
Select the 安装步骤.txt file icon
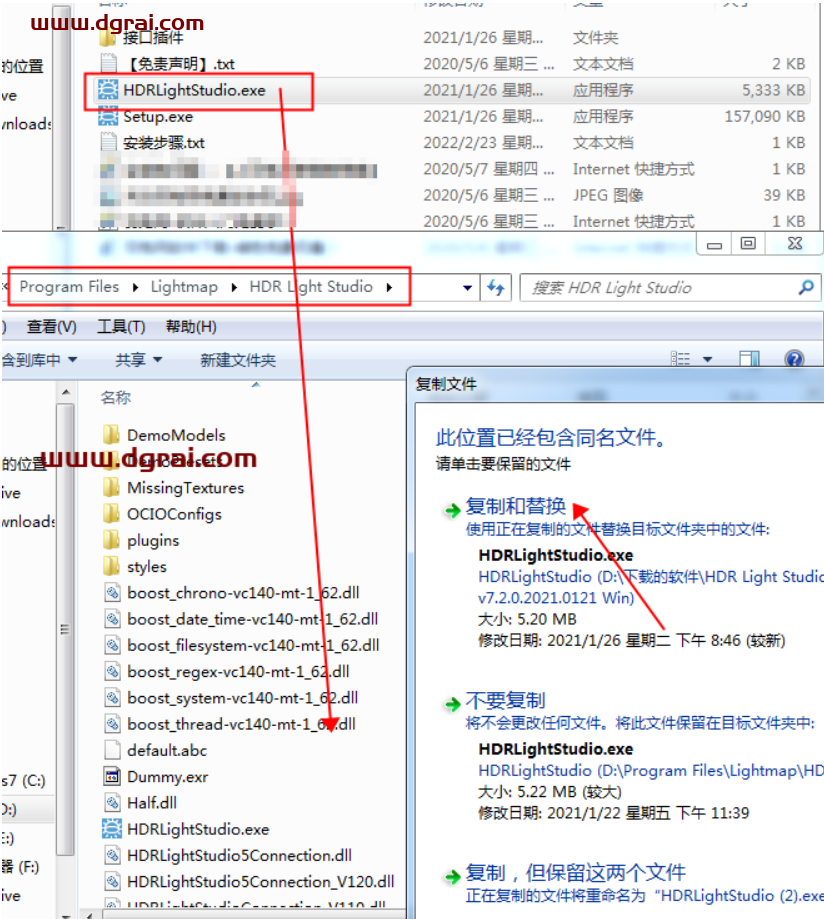[x=108, y=142]
